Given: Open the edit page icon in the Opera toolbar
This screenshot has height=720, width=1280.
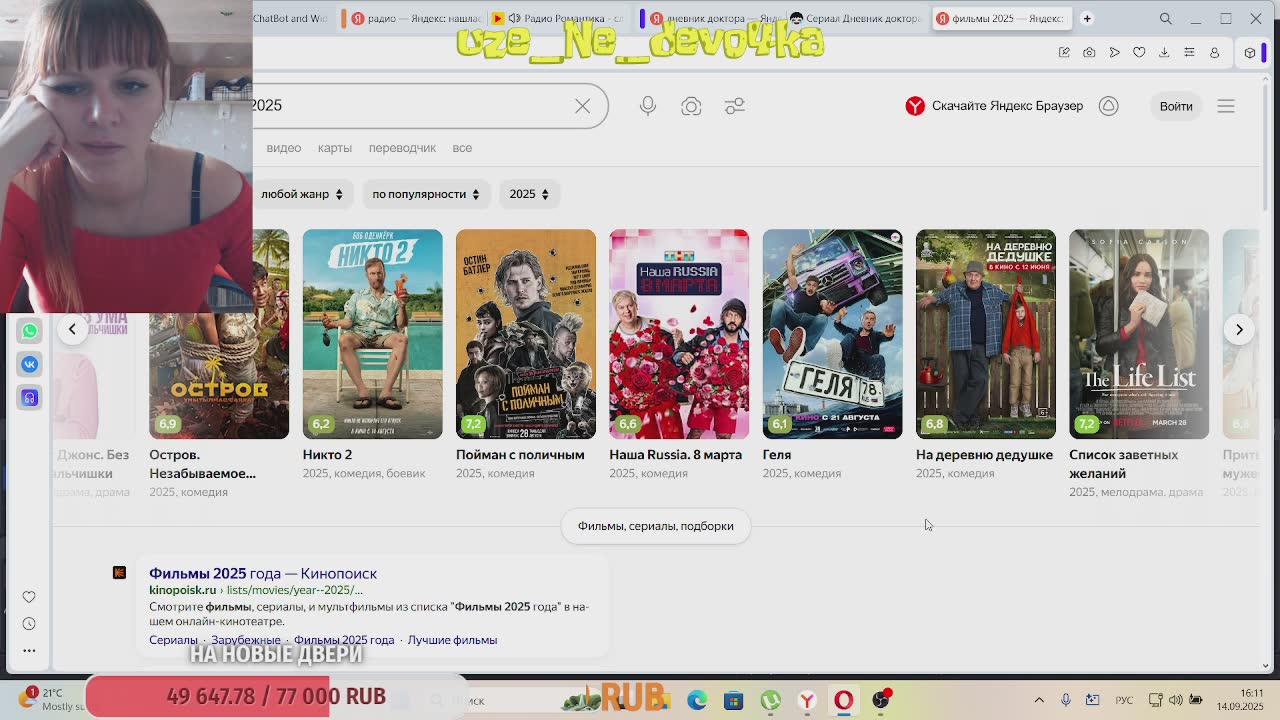Looking at the screenshot, I should [x=1064, y=52].
